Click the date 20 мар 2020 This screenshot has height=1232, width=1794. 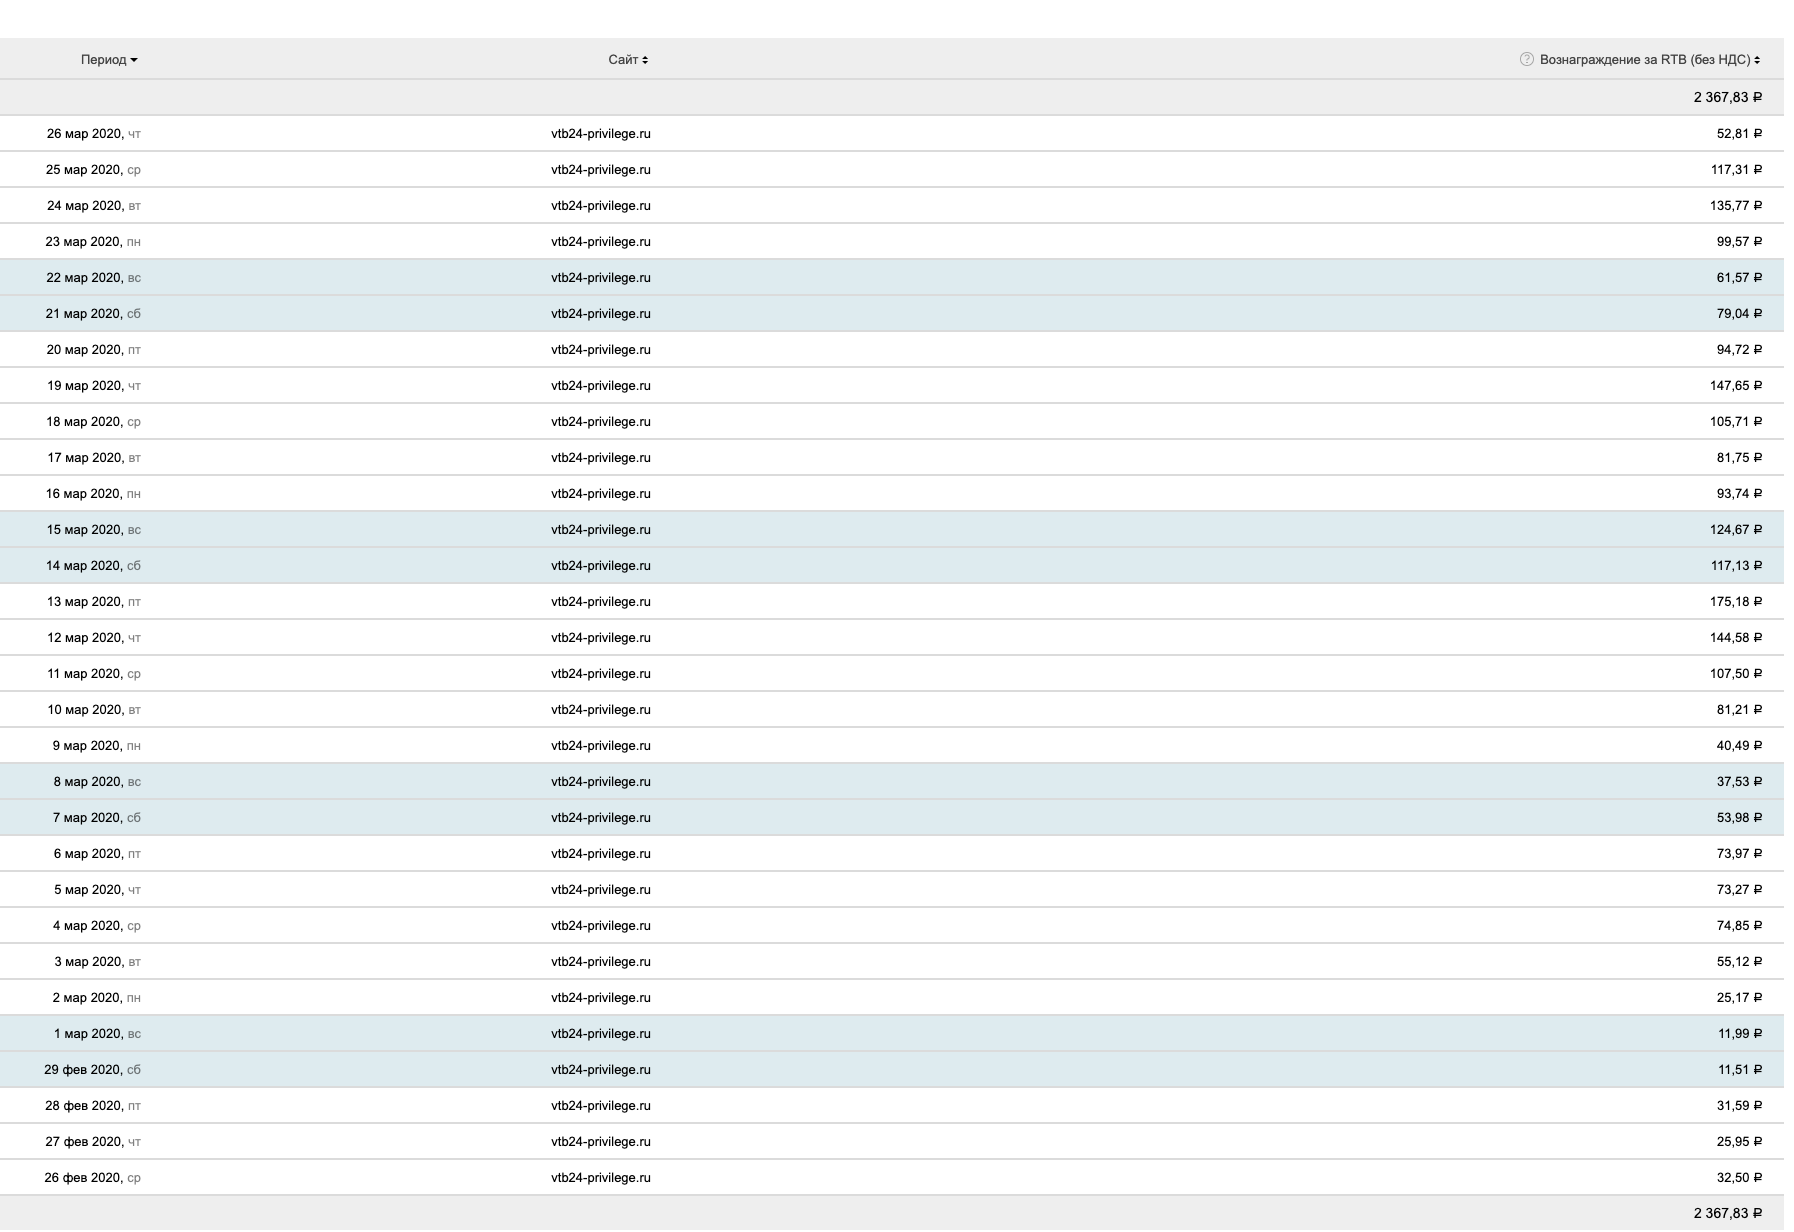(x=84, y=350)
